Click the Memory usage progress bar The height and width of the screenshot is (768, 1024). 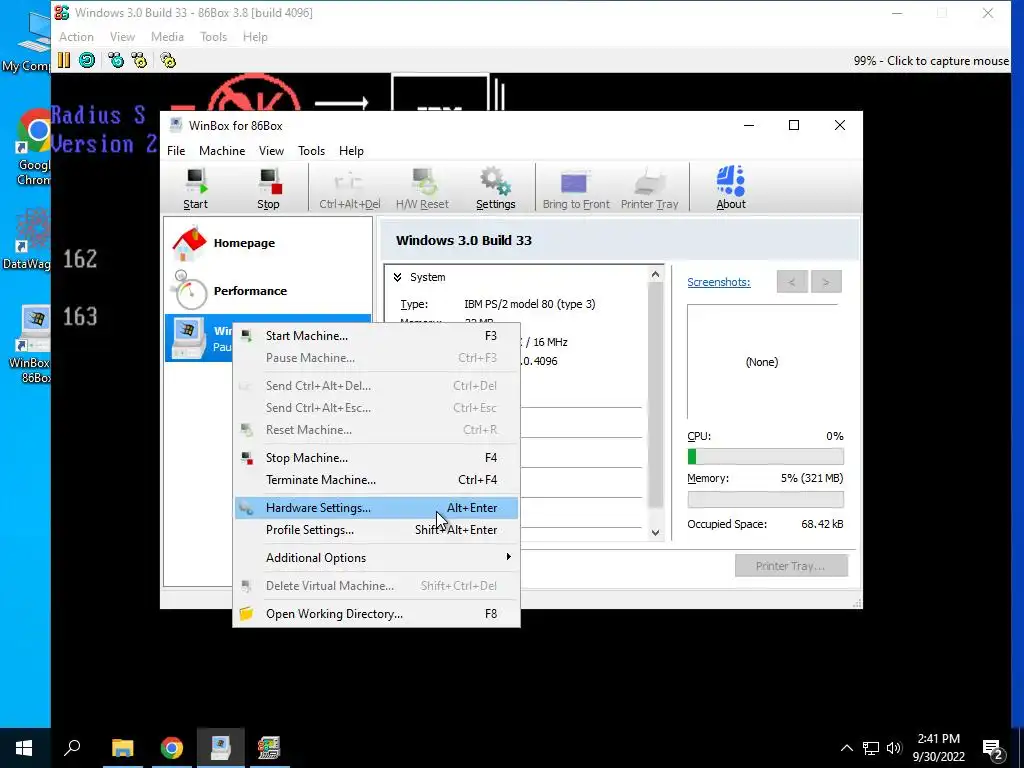765,500
